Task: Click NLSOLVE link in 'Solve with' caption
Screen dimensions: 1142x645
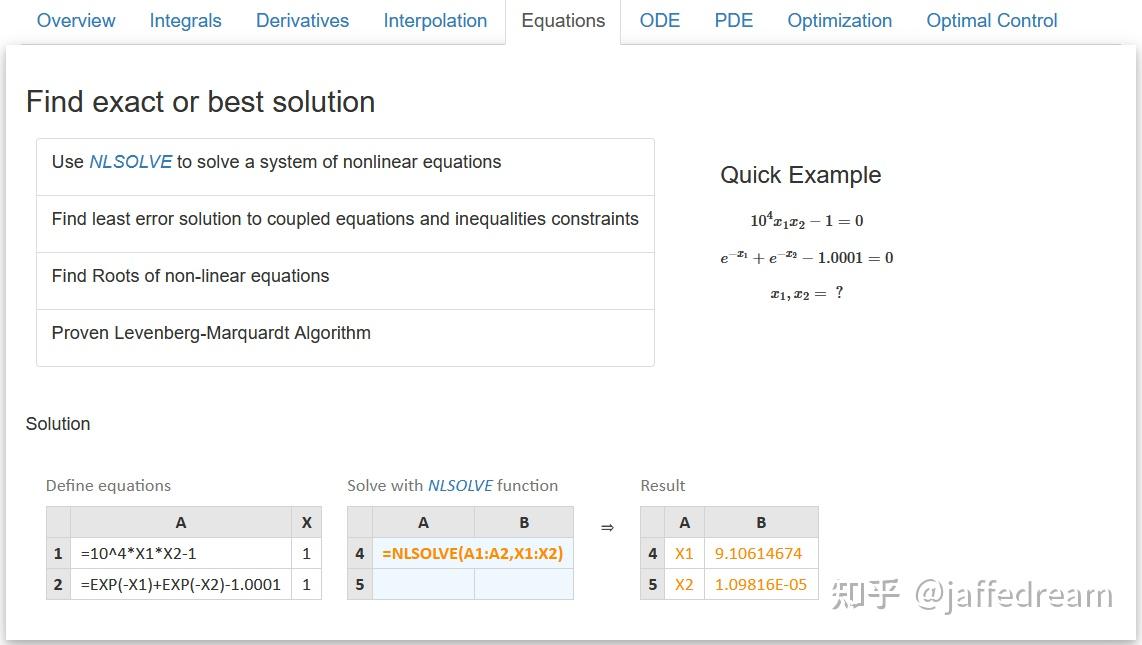Action: click(x=460, y=486)
